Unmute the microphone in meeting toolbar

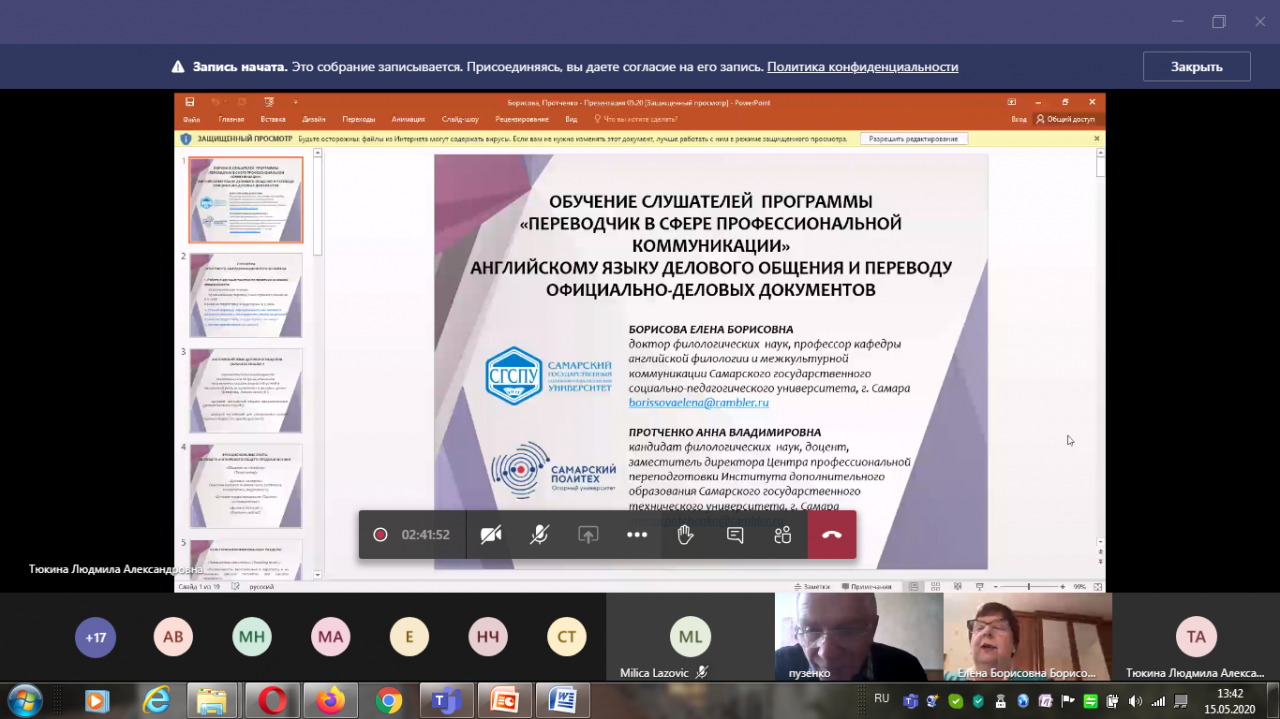point(539,535)
